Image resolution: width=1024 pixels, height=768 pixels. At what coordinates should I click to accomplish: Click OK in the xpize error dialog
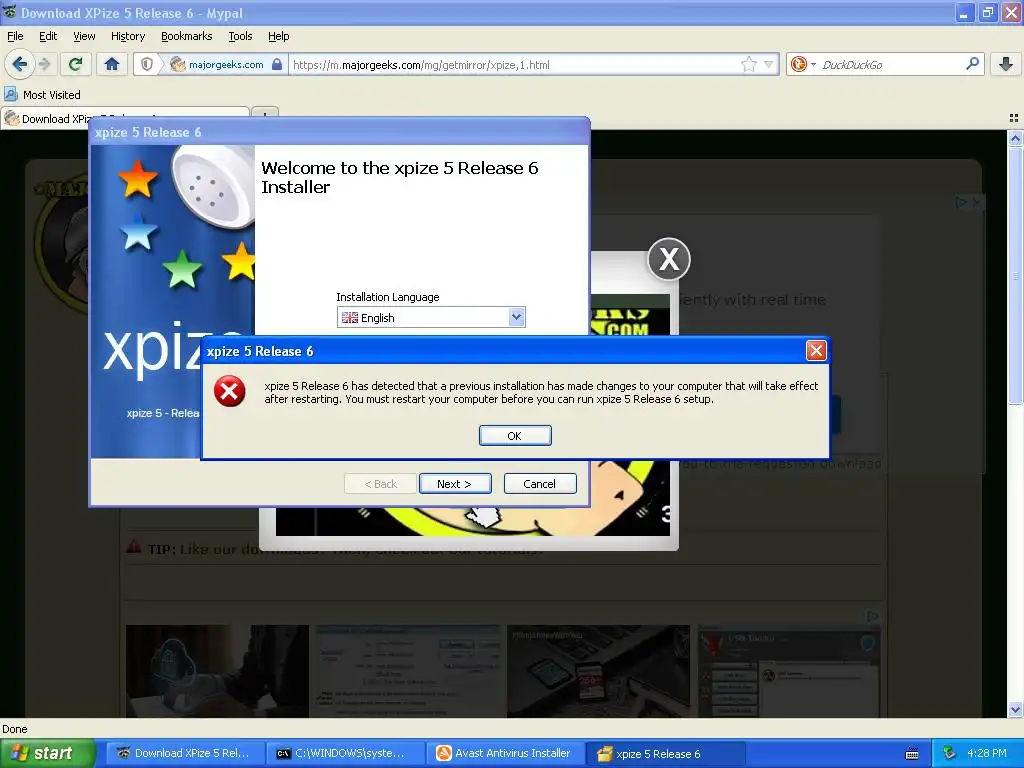(x=515, y=436)
